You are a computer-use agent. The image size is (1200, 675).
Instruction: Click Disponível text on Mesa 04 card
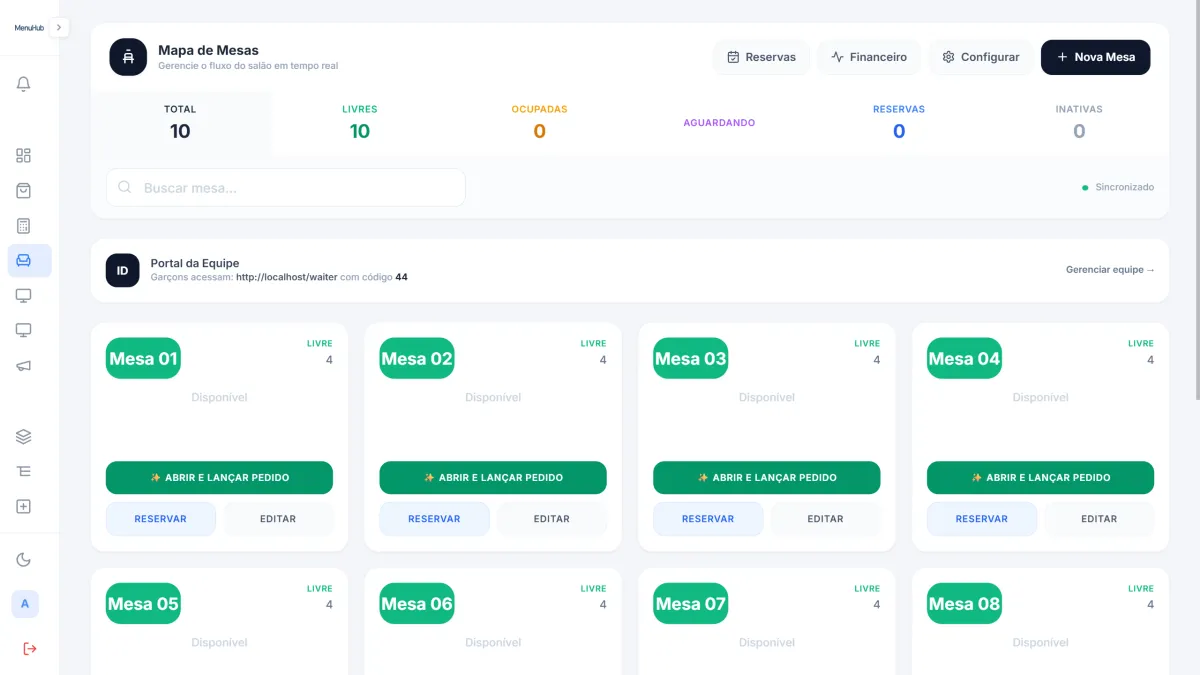click(1040, 397)
